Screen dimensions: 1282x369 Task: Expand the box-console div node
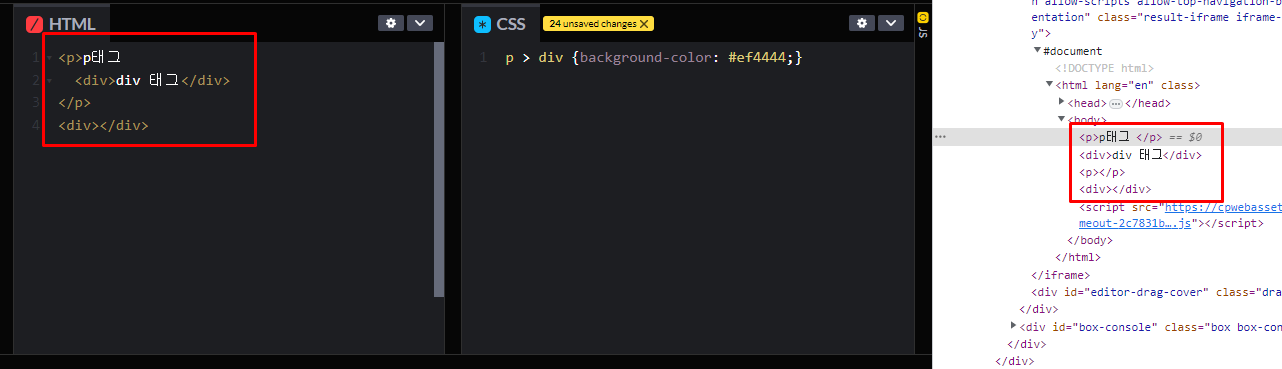(x=1014, y=326)
